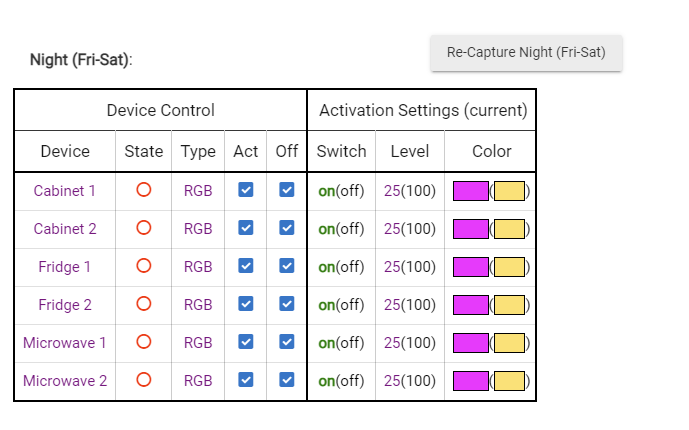
Task: Click the Microwave 1 state circle icon
Action: point(144,342)
